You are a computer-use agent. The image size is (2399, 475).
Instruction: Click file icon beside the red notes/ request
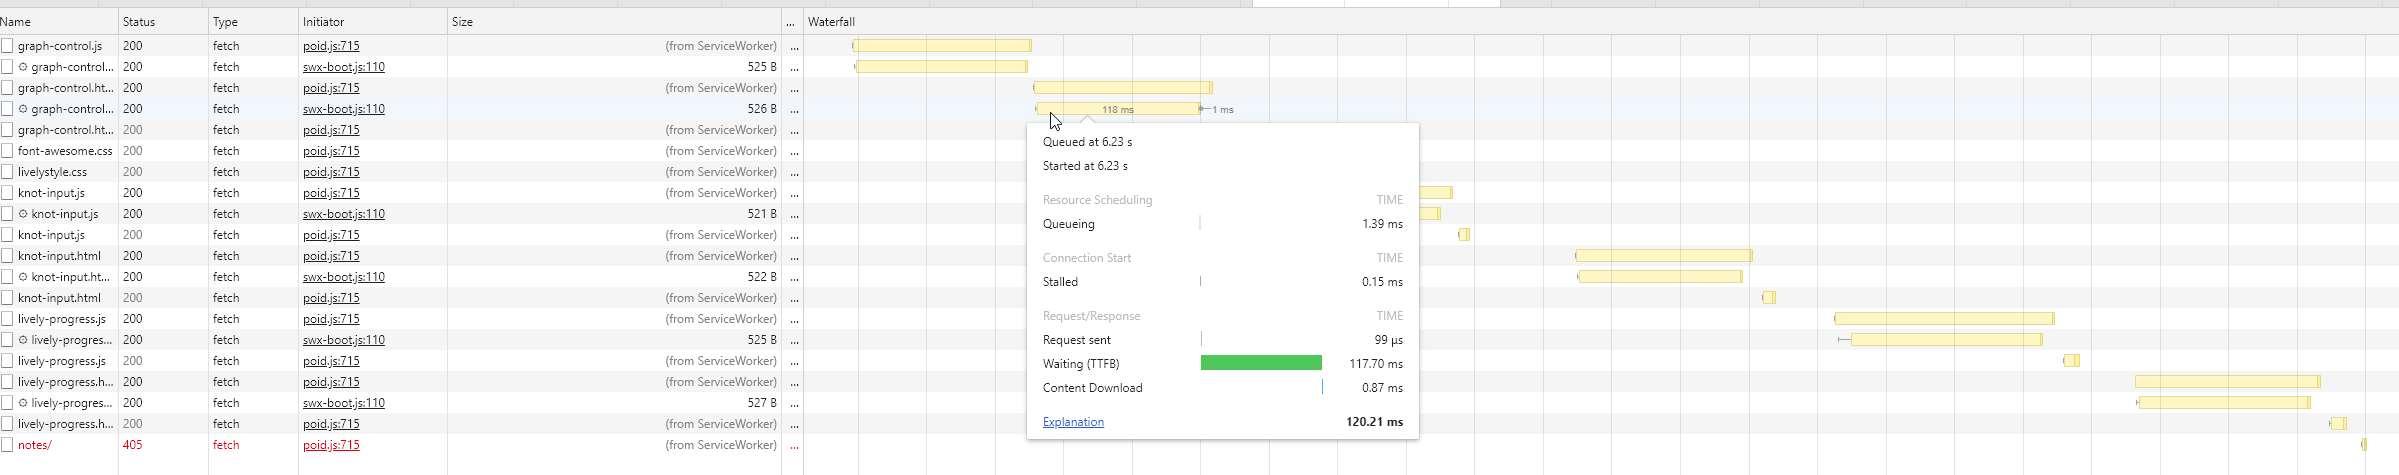[x=7, y=445]
